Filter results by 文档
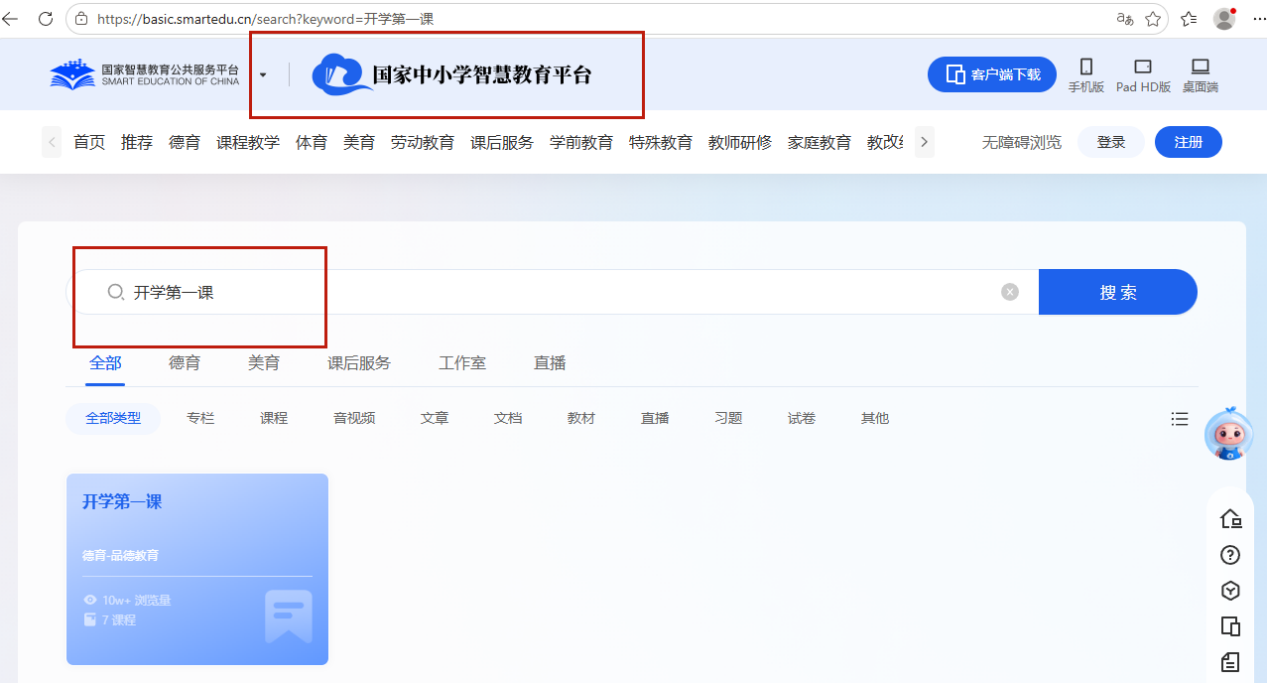This screenshot has height=683, width=1267. [x=508, y=418]
